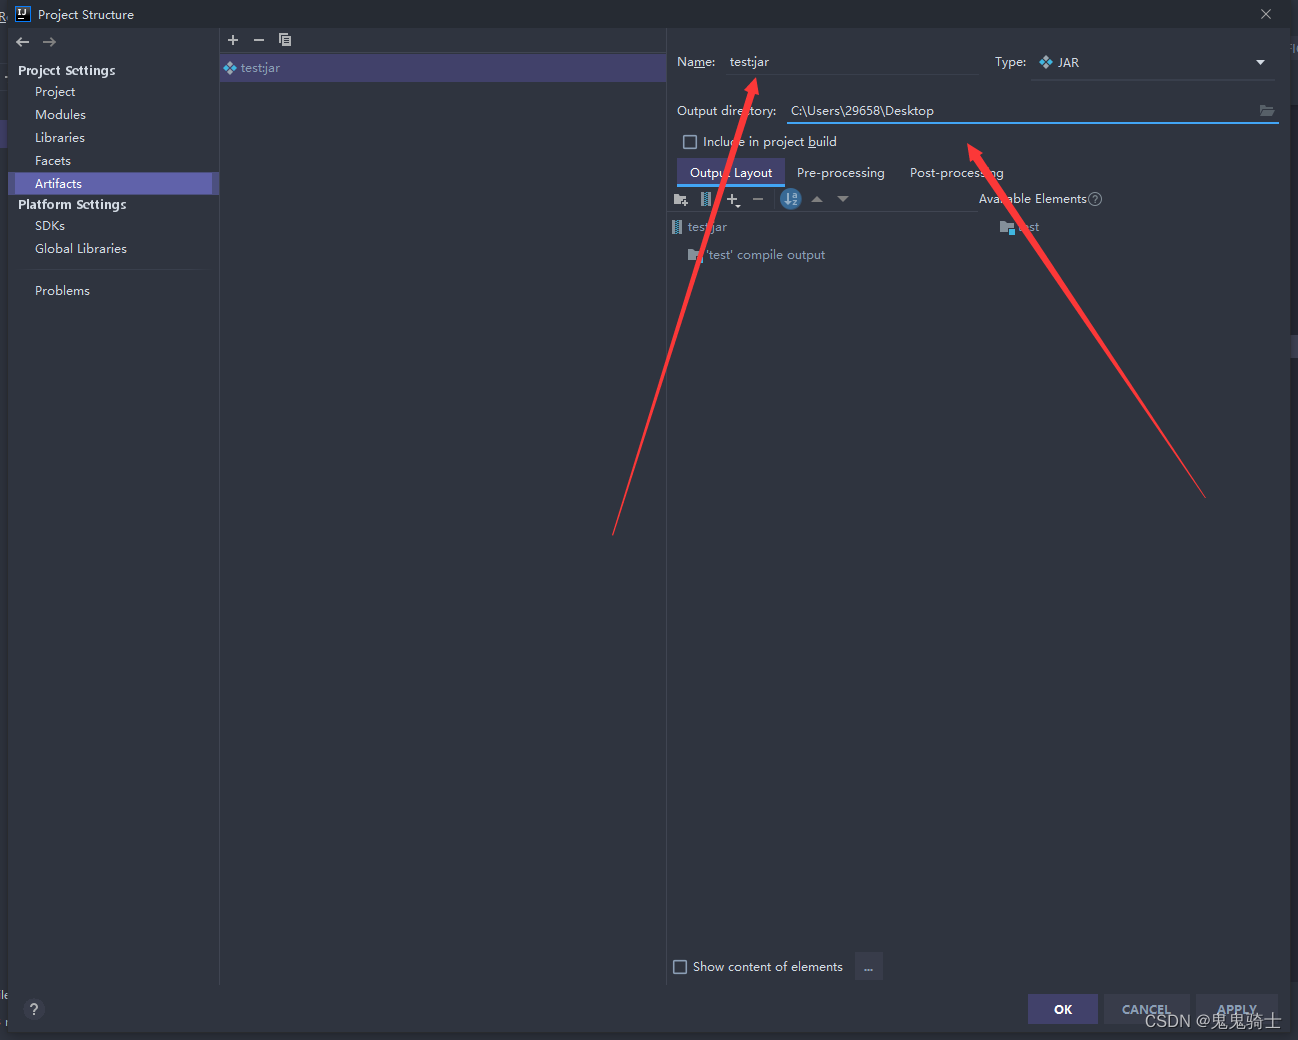
Task: Click the Apply button
Action: pos(1237,1009)
